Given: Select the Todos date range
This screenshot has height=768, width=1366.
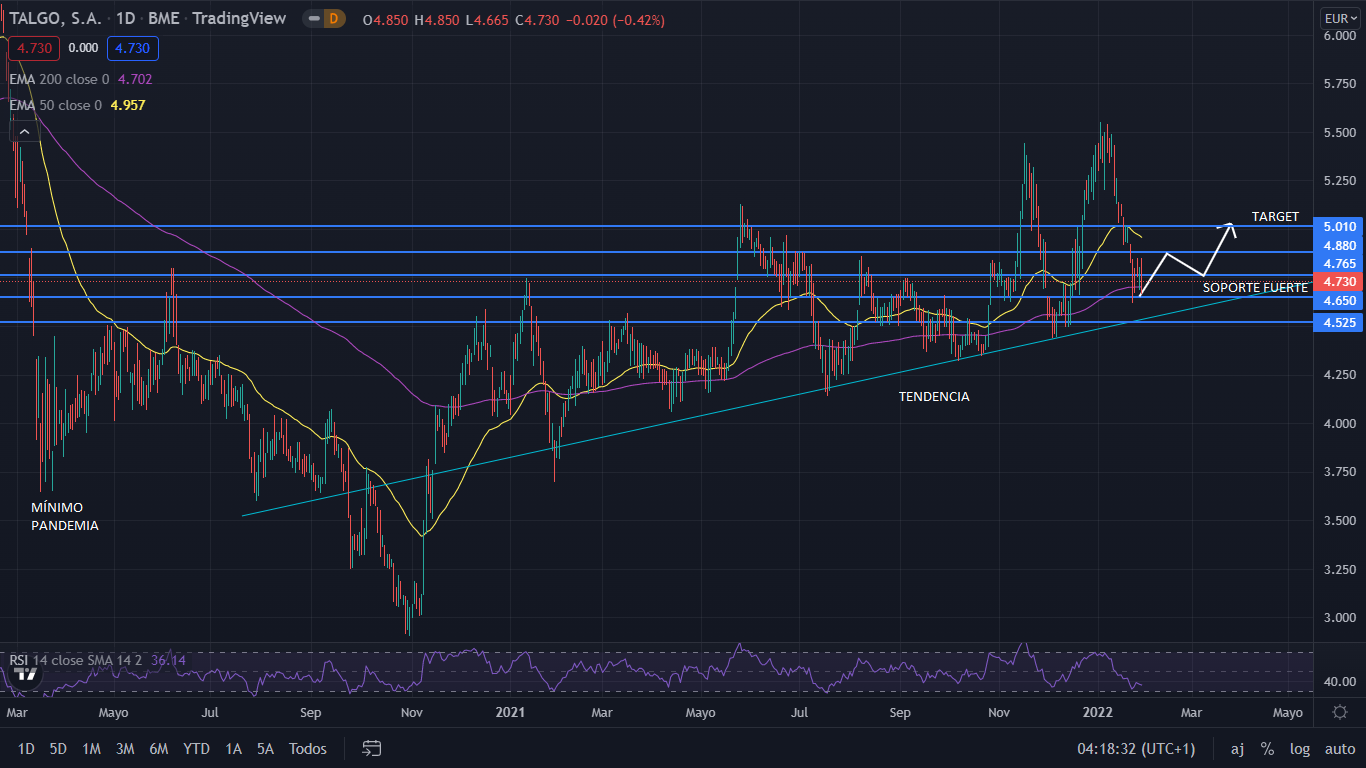Looking at the screenshot, I should pyautogui.click(x=307, y=749).
